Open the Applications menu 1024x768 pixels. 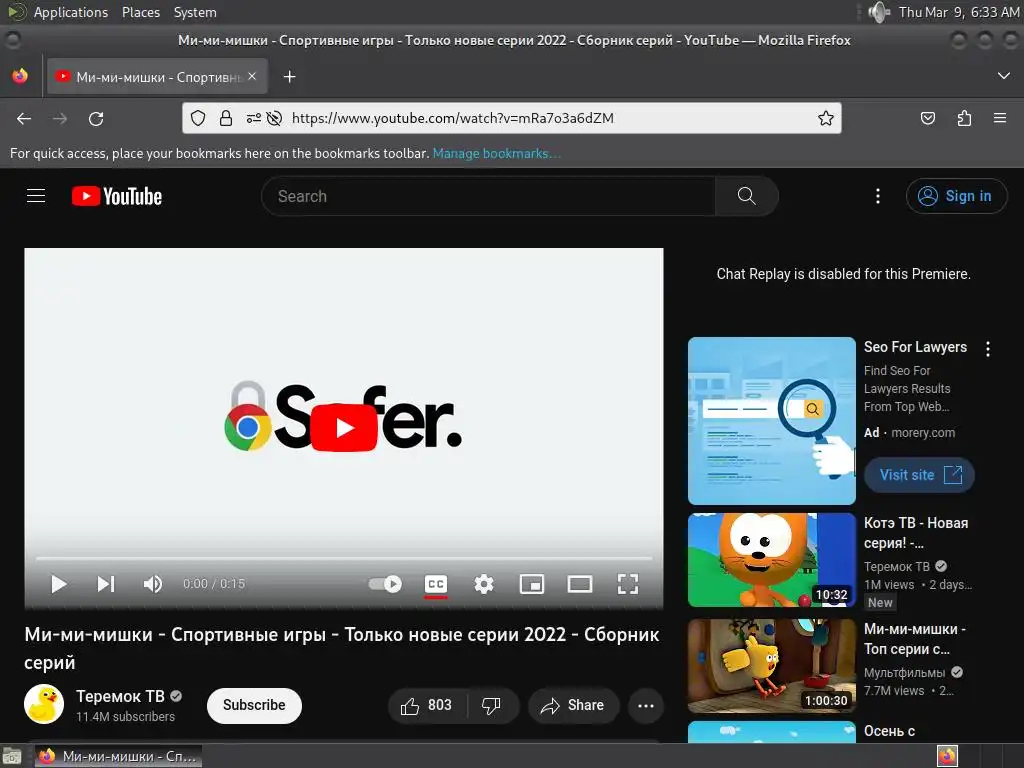pyautogui.click(x=71, y=12)
